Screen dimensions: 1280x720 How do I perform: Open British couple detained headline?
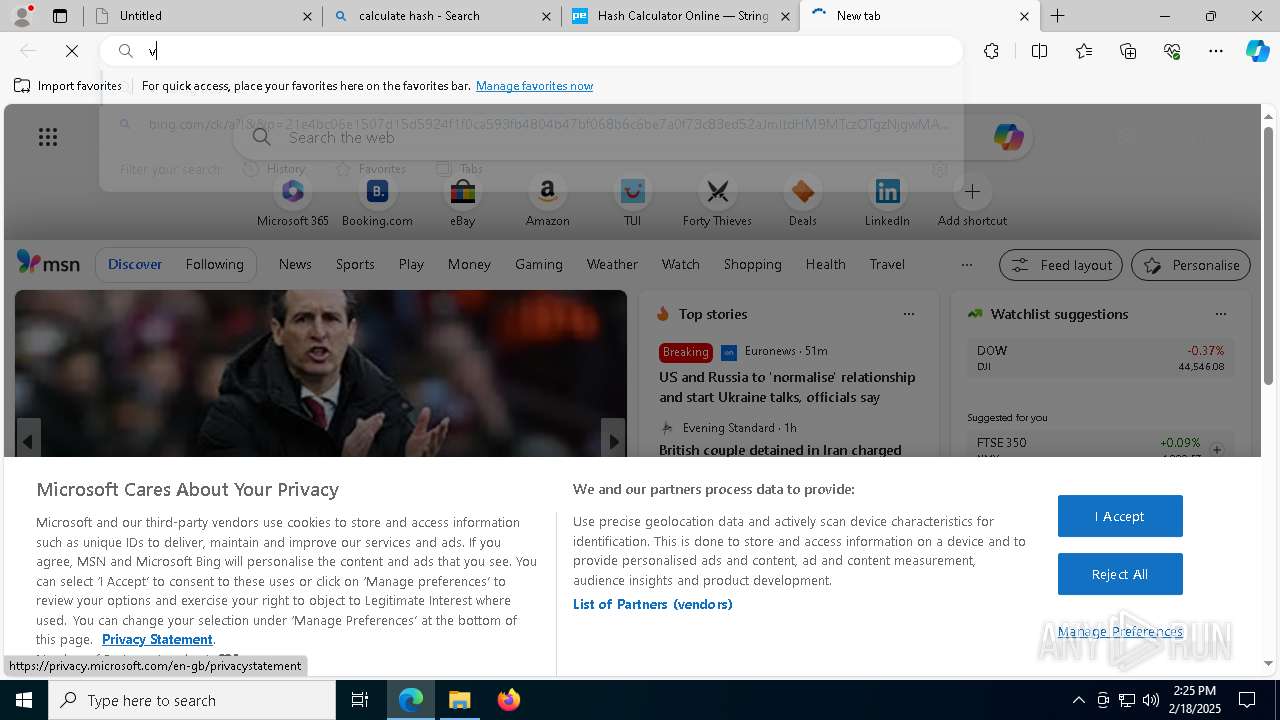(780, 450)
